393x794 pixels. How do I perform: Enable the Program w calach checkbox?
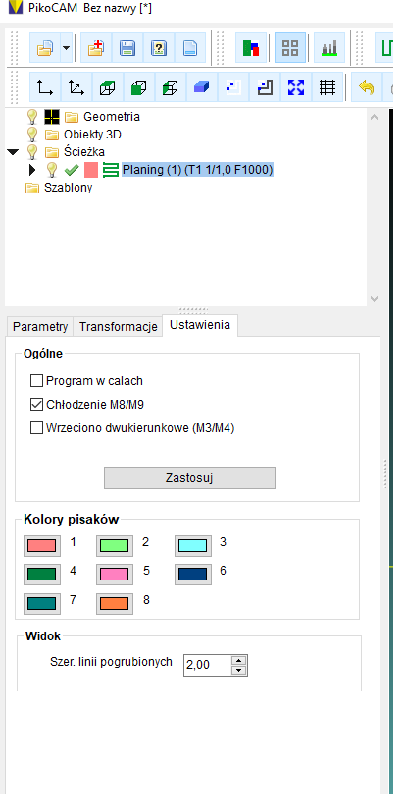click(x=36, y=380)
